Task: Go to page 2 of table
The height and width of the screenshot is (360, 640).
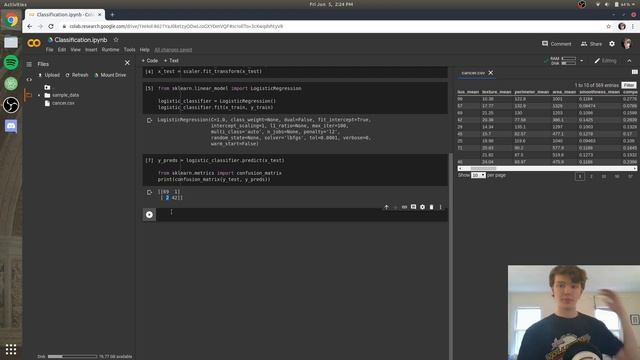Action: pos(591,176)
